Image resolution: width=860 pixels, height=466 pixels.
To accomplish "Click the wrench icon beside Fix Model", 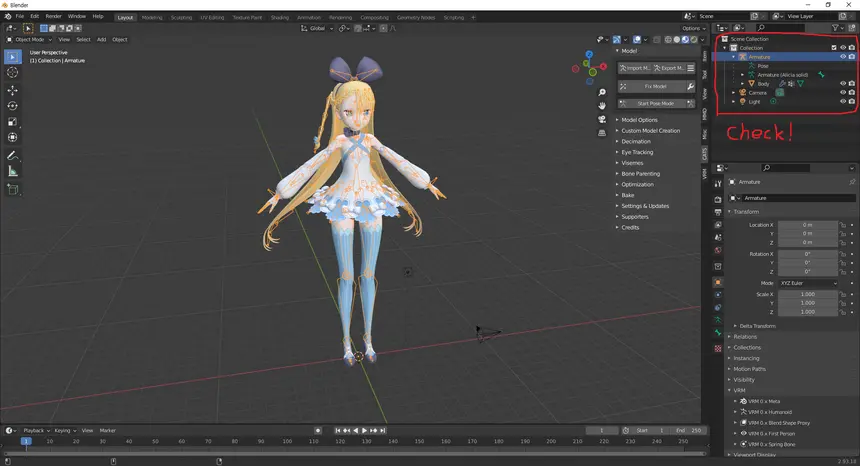I will pyautogui.click(x=691, y=87).
